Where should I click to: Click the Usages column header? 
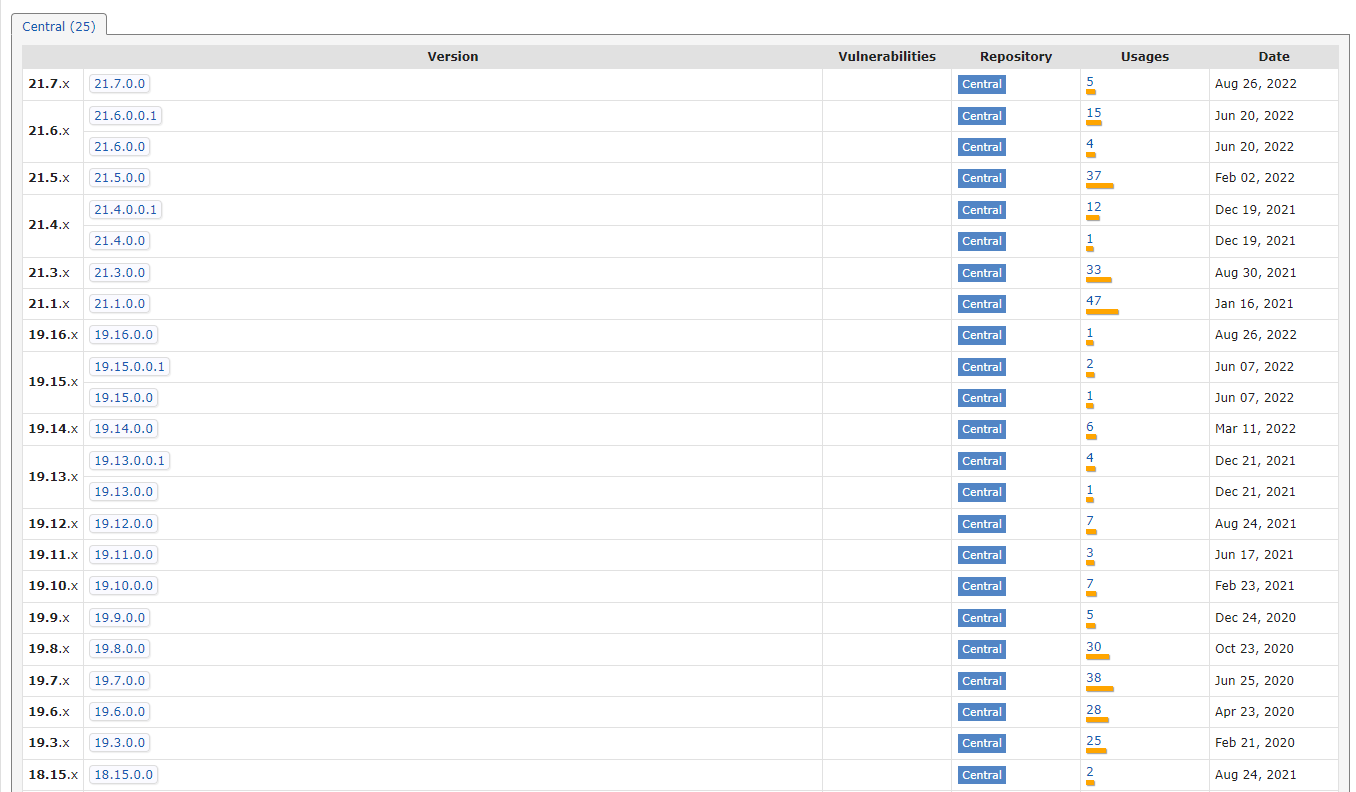[x=1145, y=57]
